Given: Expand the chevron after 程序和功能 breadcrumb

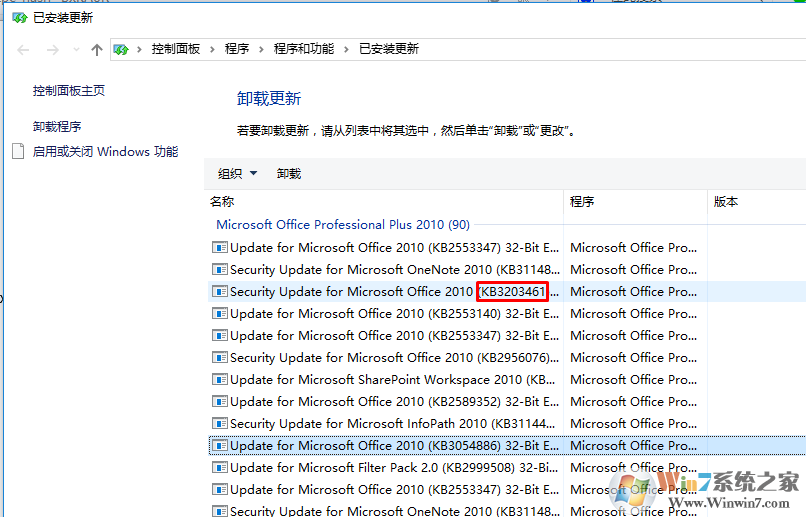Looking at the screenshot, I should 346,49.
